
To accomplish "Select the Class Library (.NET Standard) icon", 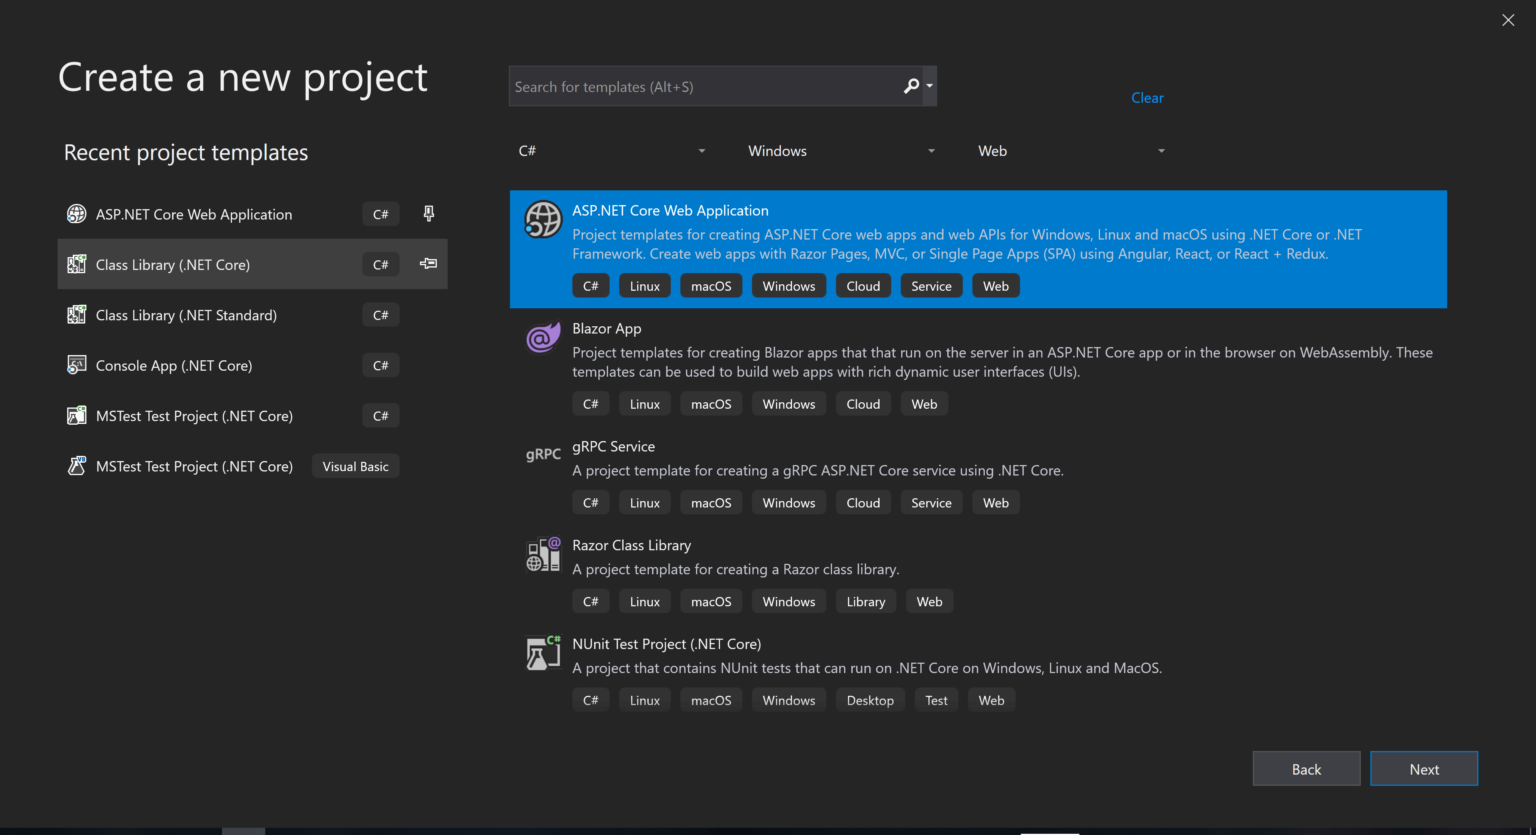I will pos(77,314).
